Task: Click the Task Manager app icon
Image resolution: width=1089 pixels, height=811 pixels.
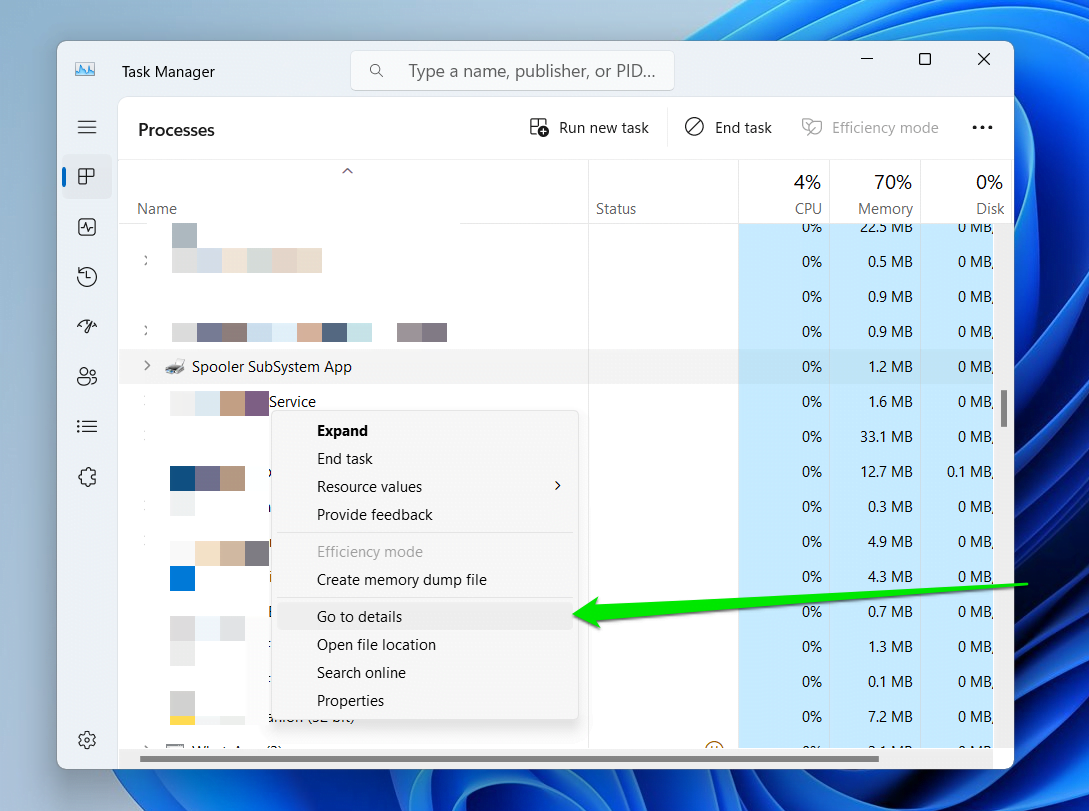Action: tap(85, 70)
